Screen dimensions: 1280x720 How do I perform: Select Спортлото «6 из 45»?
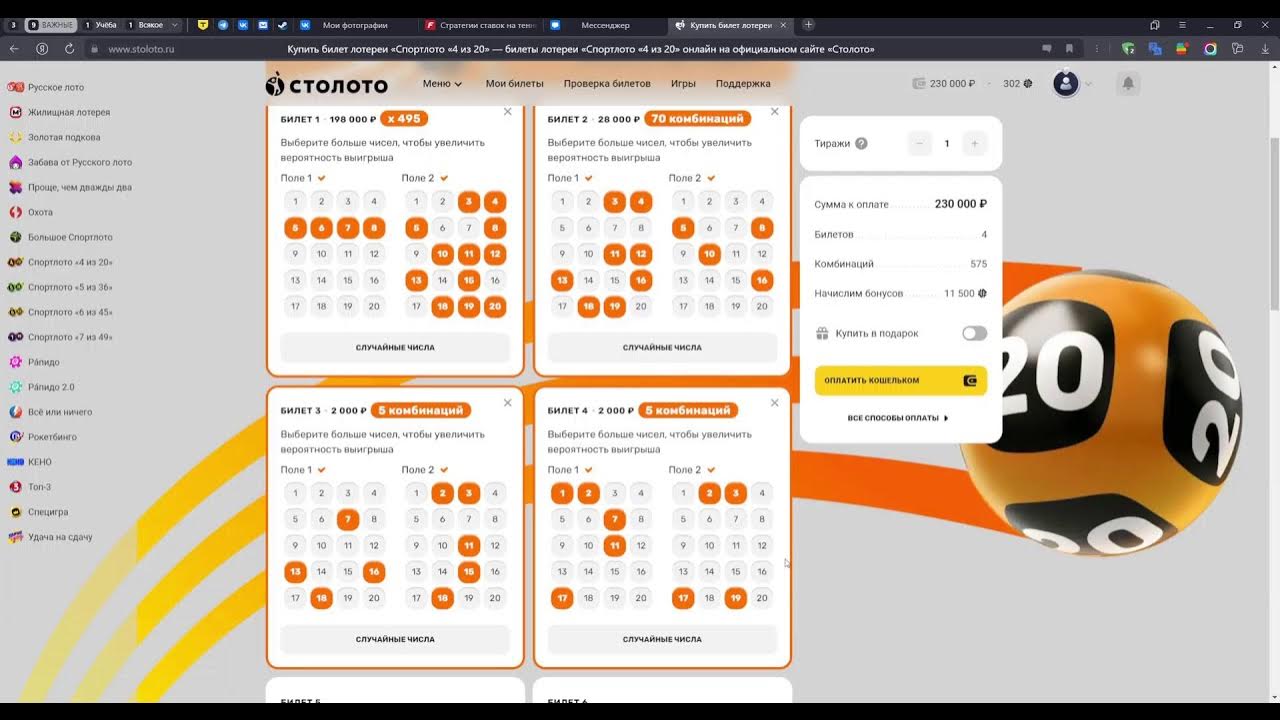[60, 312]
